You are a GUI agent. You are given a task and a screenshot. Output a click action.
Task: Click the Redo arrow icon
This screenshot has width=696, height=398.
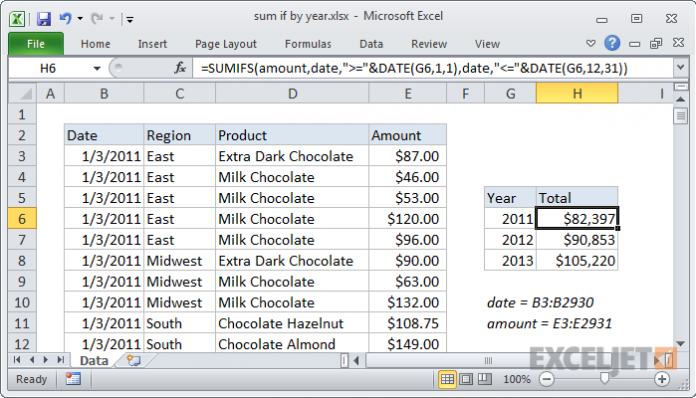pos(97,19)
